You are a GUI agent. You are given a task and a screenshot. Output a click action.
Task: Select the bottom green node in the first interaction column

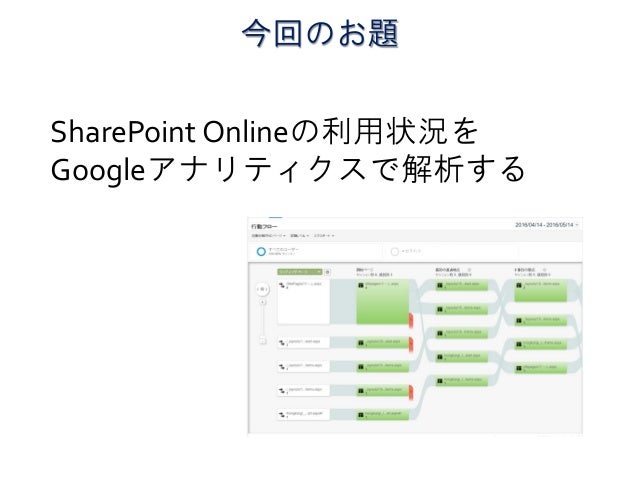point(461,381)
